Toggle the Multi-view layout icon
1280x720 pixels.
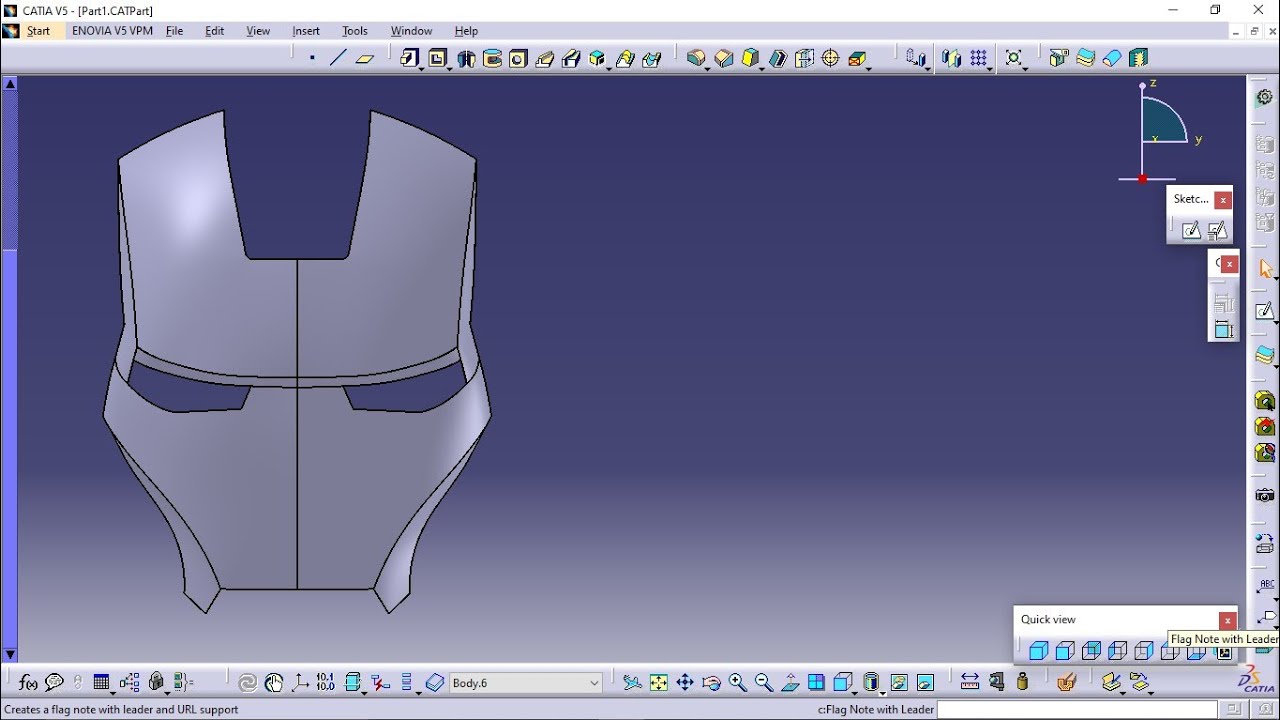click(x=816, y=683)
